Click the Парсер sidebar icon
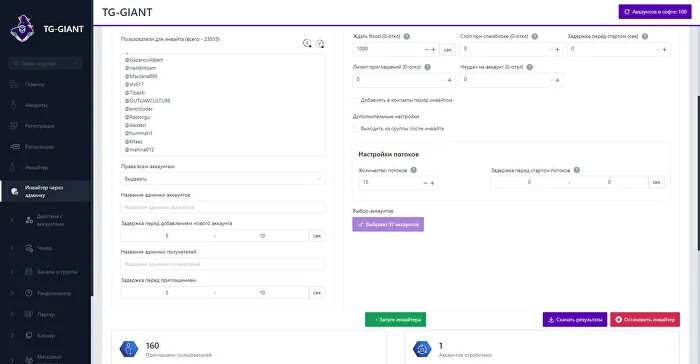This screenshot has height=364, width=700. [29, 314]
